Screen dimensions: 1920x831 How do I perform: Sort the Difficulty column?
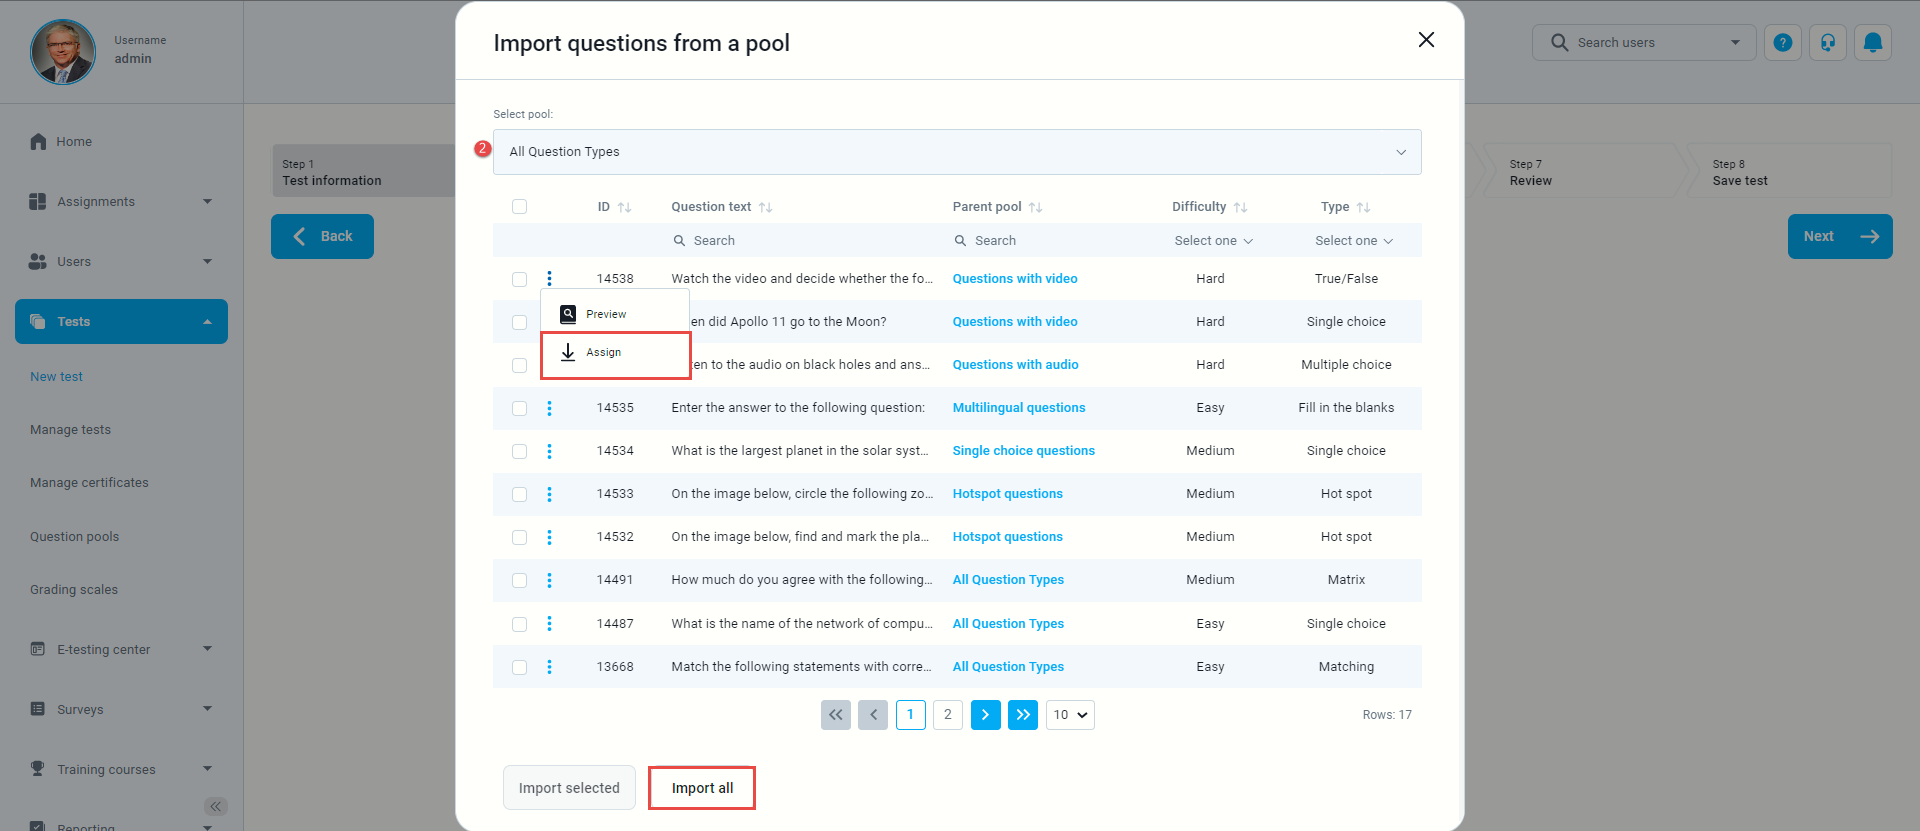coord(1240,207)
